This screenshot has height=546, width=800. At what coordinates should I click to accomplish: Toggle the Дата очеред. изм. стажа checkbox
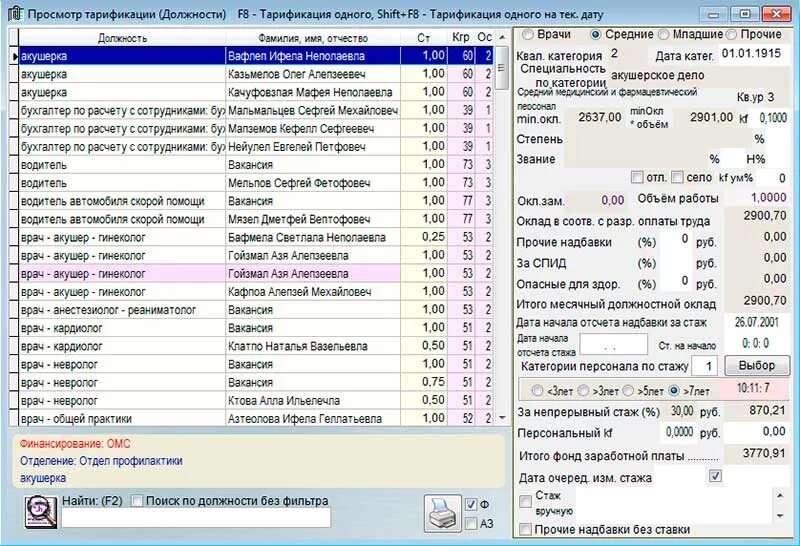715,476
